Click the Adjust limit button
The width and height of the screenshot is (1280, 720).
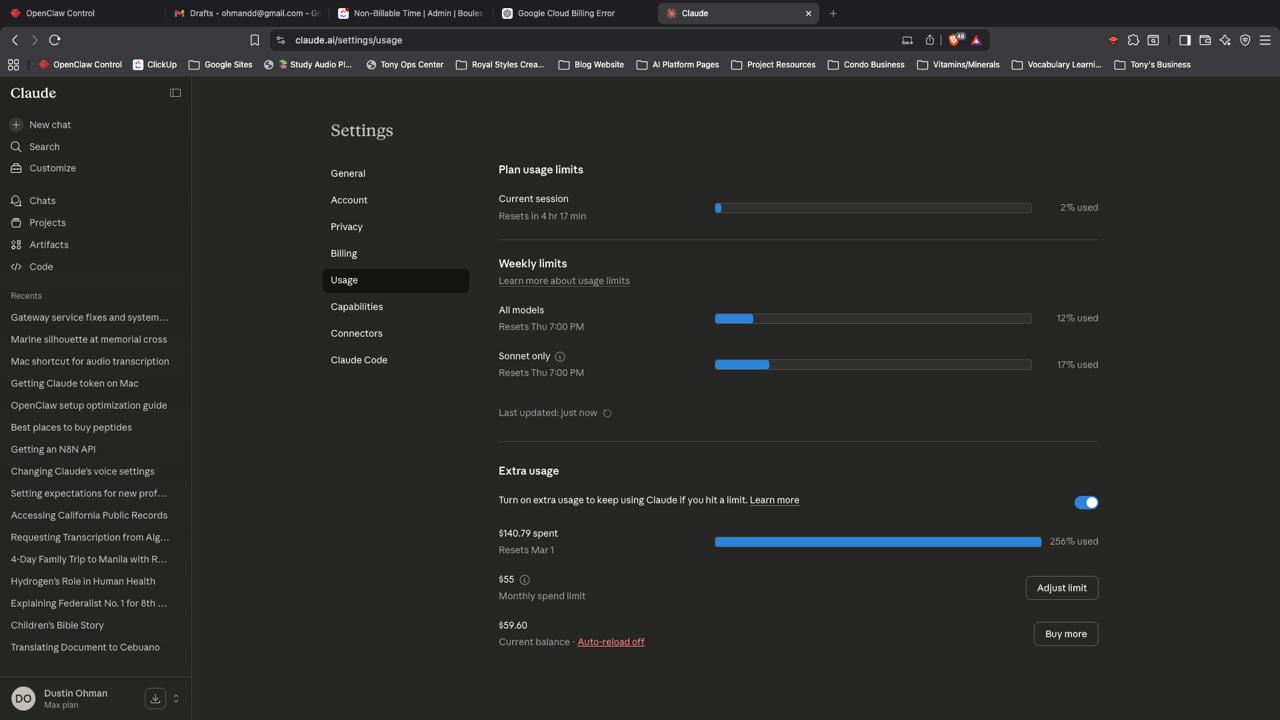(x=1061, y=588)
